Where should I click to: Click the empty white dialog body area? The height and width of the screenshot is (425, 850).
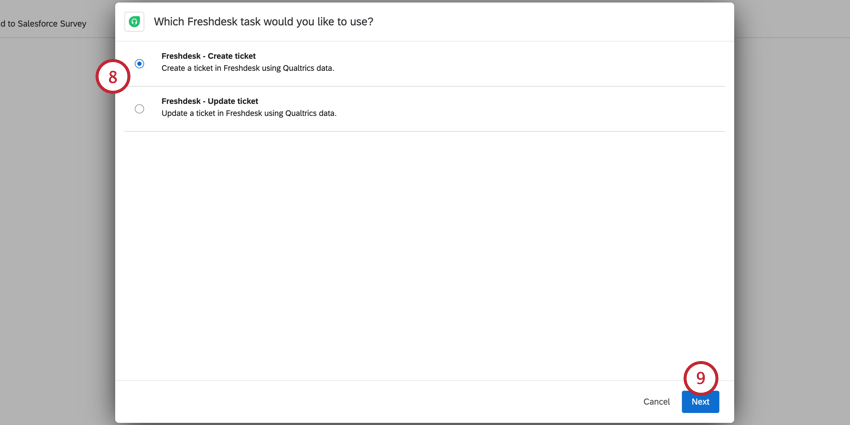point(424,255)
